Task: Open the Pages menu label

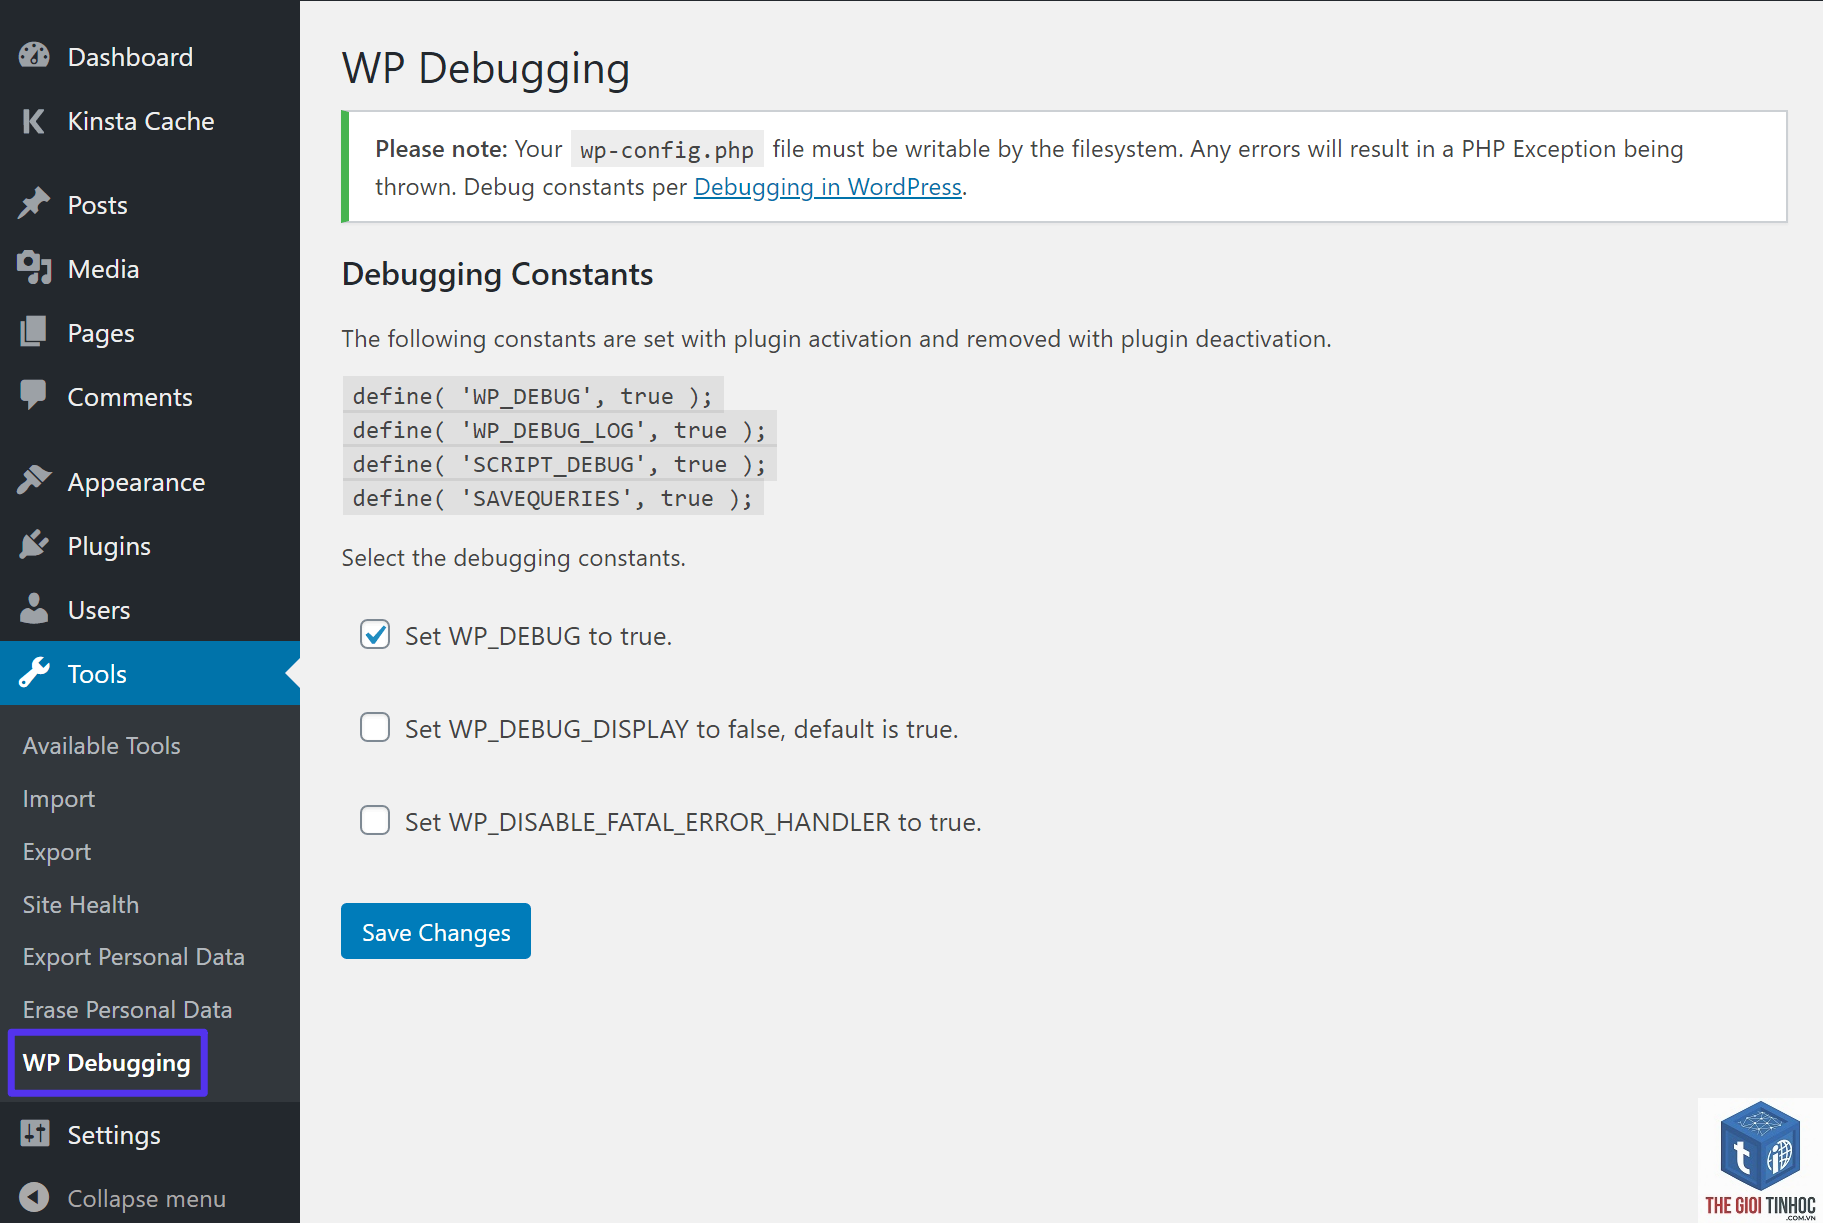Action: coord(101,333)
